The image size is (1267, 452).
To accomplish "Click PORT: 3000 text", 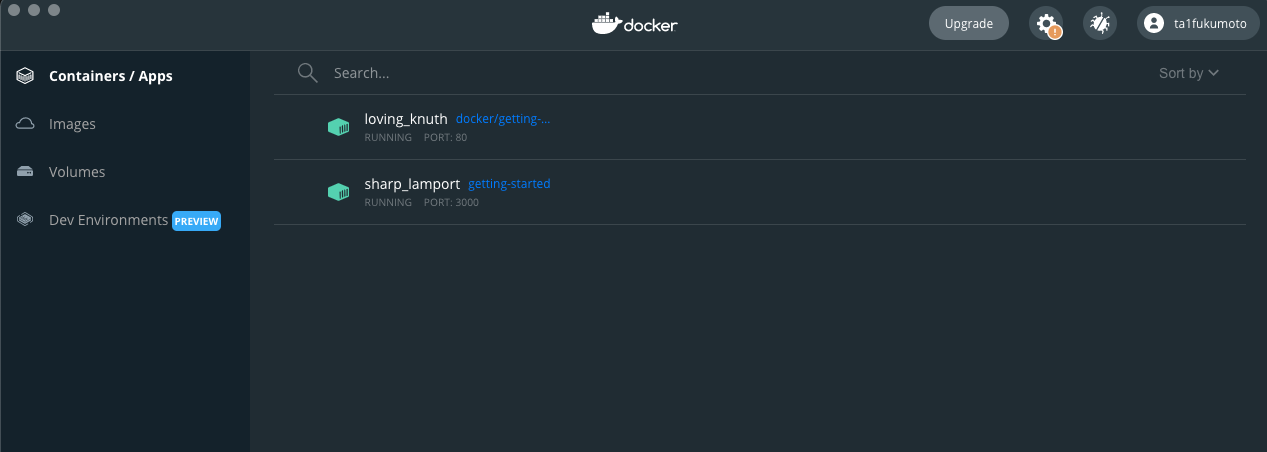I will [x=451, y=203].
